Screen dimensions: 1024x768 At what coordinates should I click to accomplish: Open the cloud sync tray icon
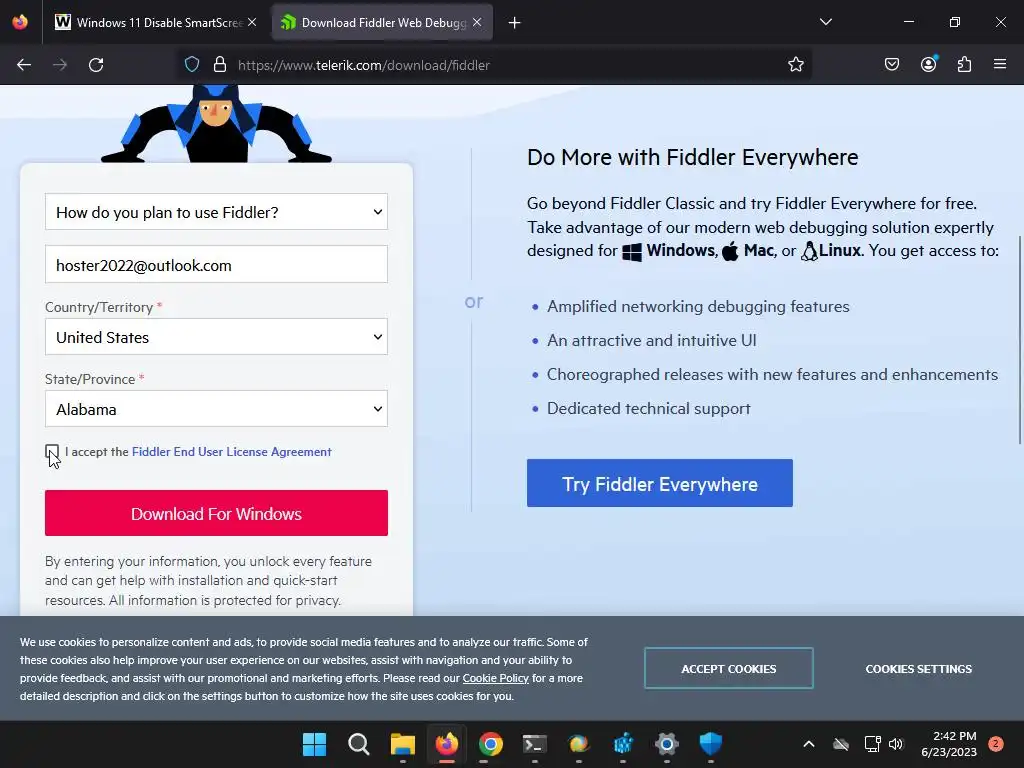pyautogui.click(x=841, y=744)
